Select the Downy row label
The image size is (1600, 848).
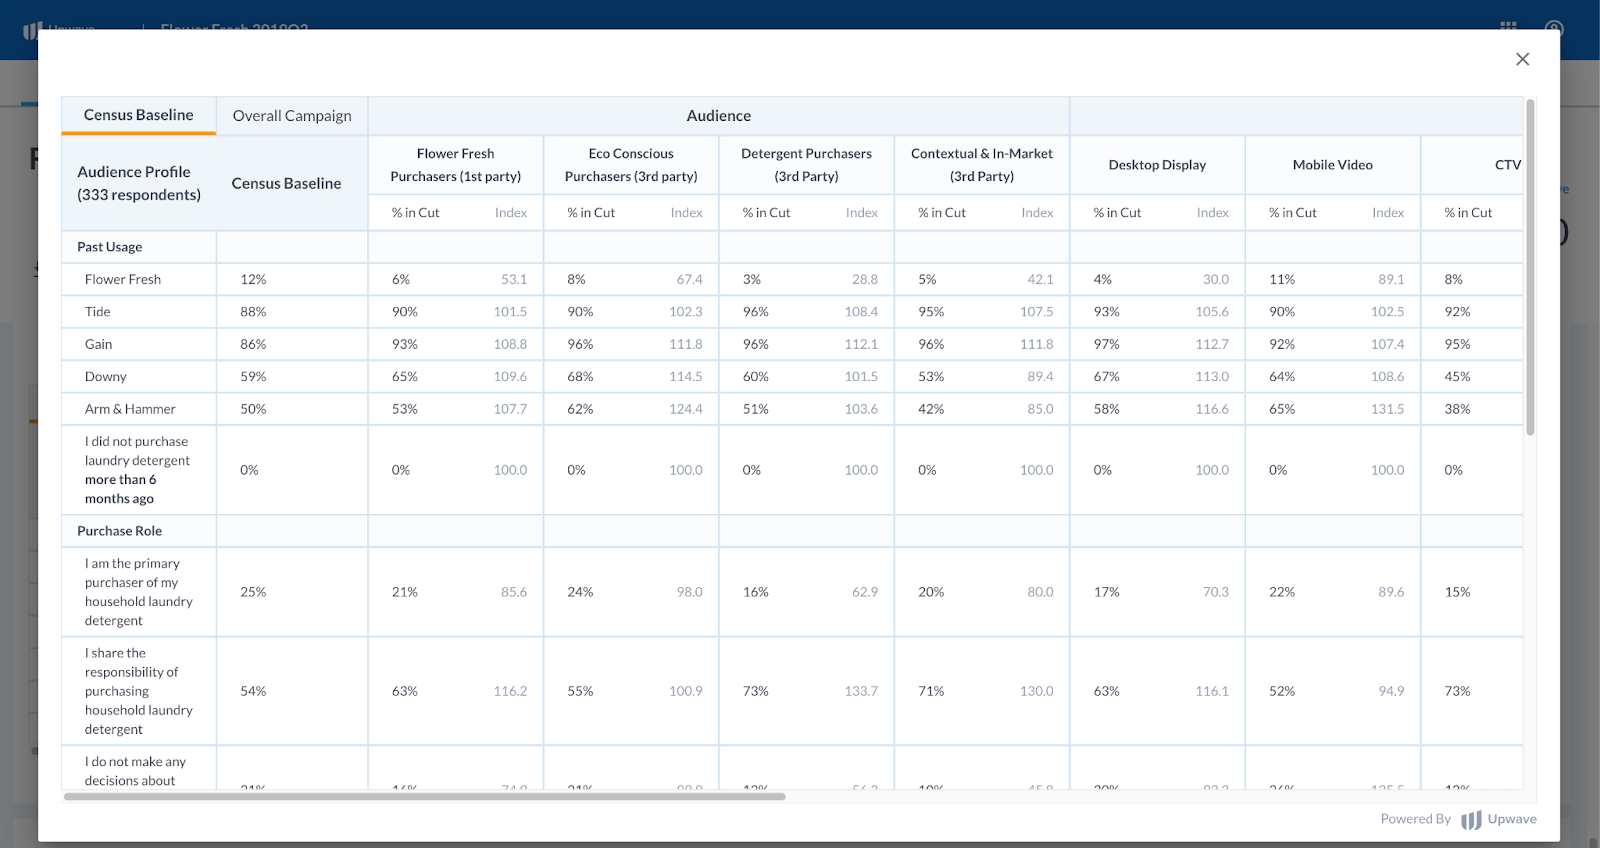tap(106, 377)
